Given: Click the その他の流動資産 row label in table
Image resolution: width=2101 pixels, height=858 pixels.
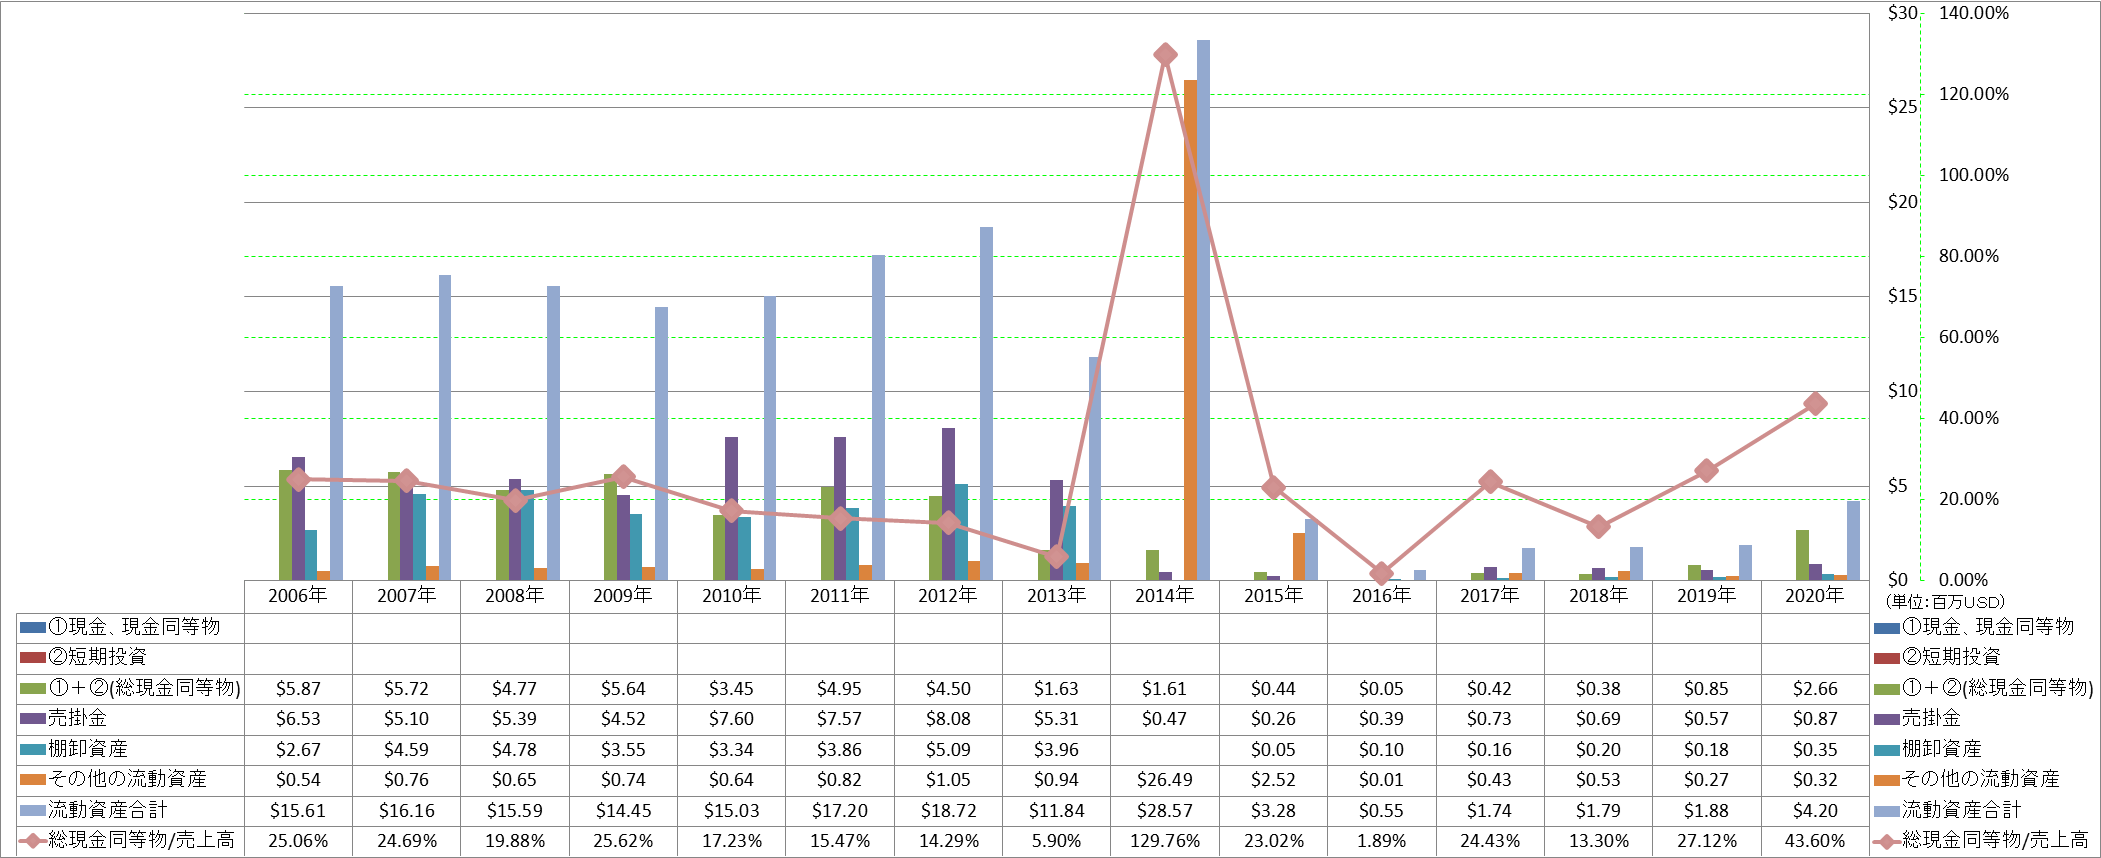Looking at the screenshot, I should point(128,779).
